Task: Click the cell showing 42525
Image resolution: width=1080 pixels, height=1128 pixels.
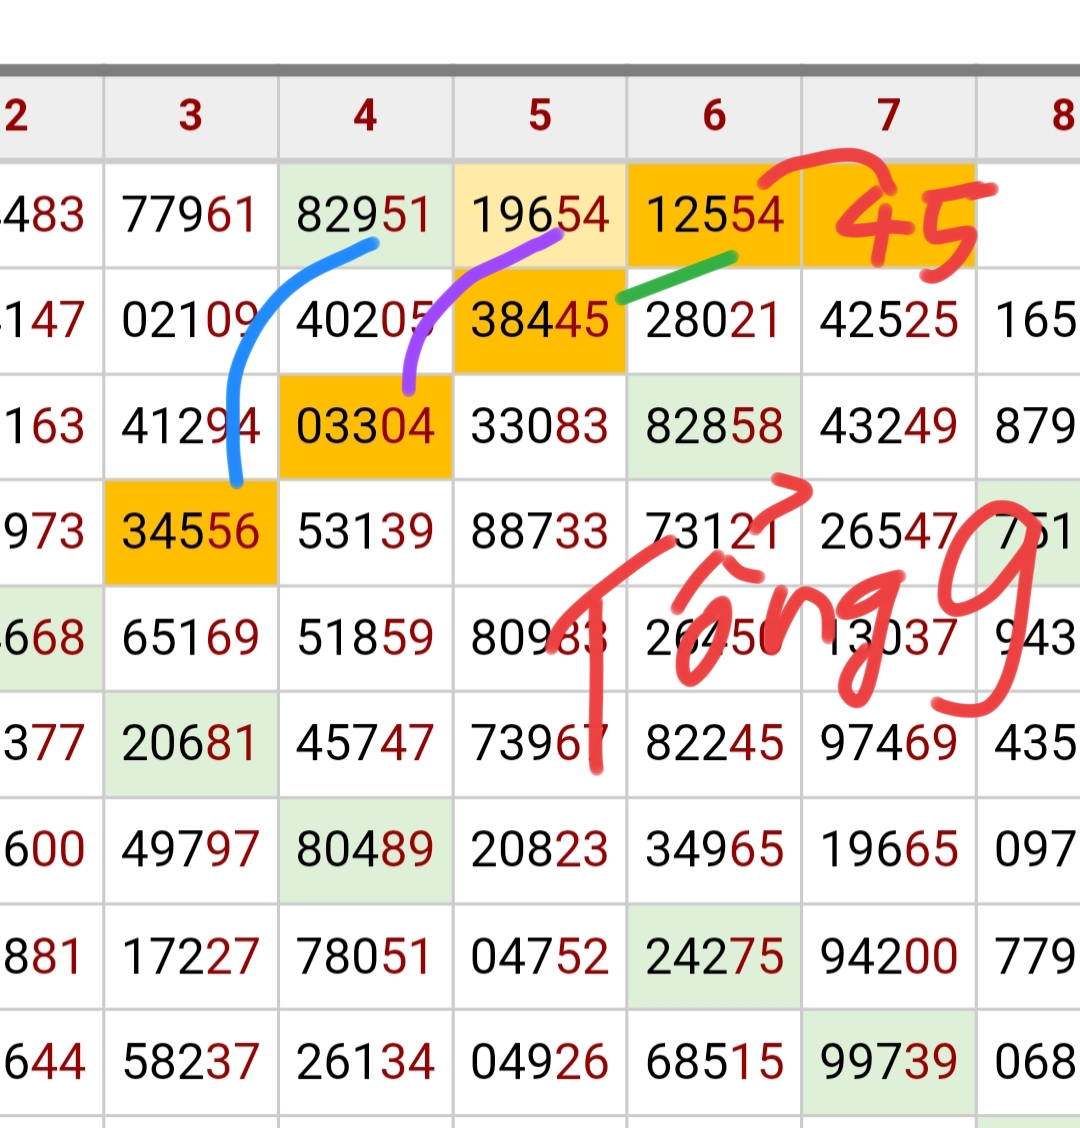Action: click(889, 321)
